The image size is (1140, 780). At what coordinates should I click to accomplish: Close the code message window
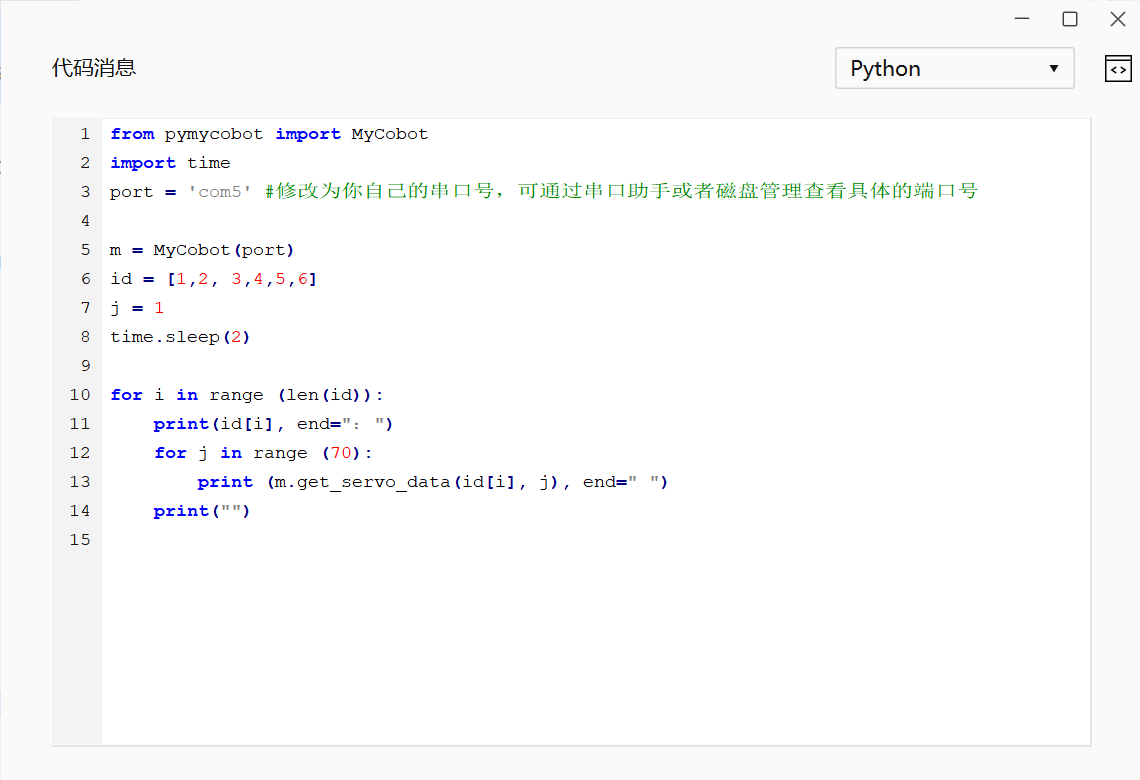coord(1117,19)
